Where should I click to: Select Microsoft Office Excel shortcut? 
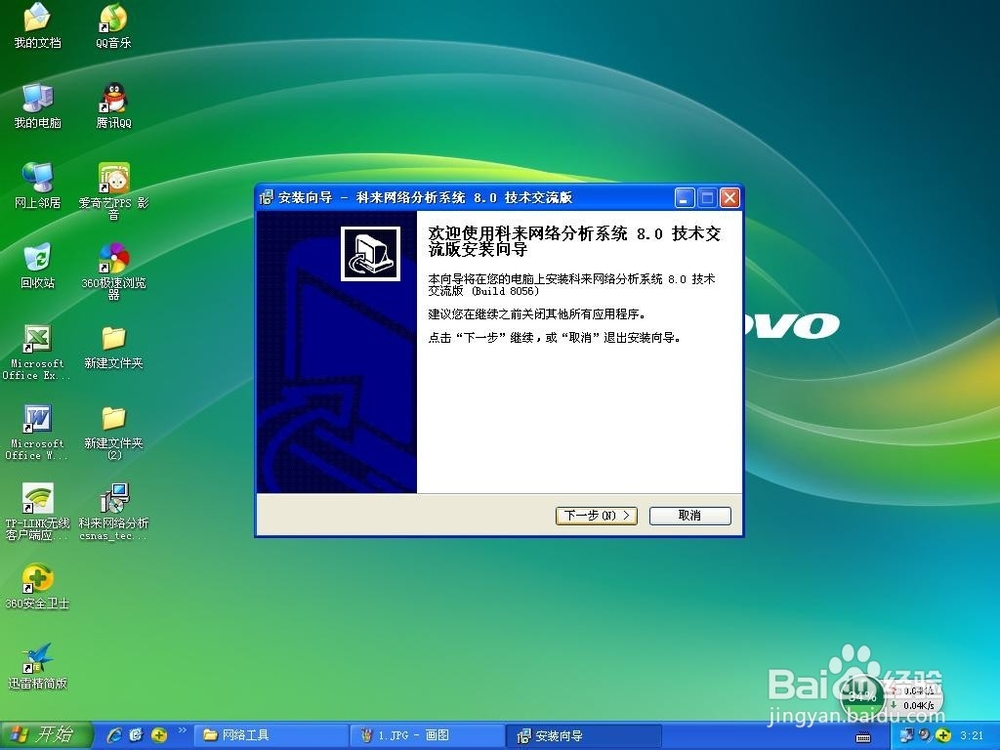(x=36, y=352)
